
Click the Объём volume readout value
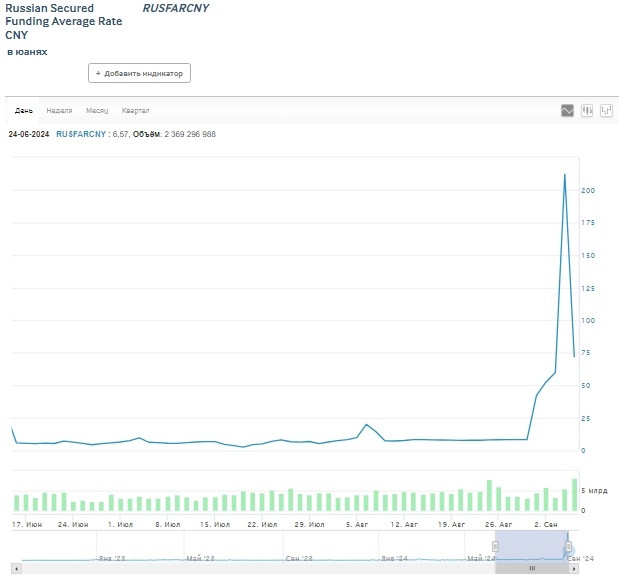pyautogui.click(x=190, y=134)
